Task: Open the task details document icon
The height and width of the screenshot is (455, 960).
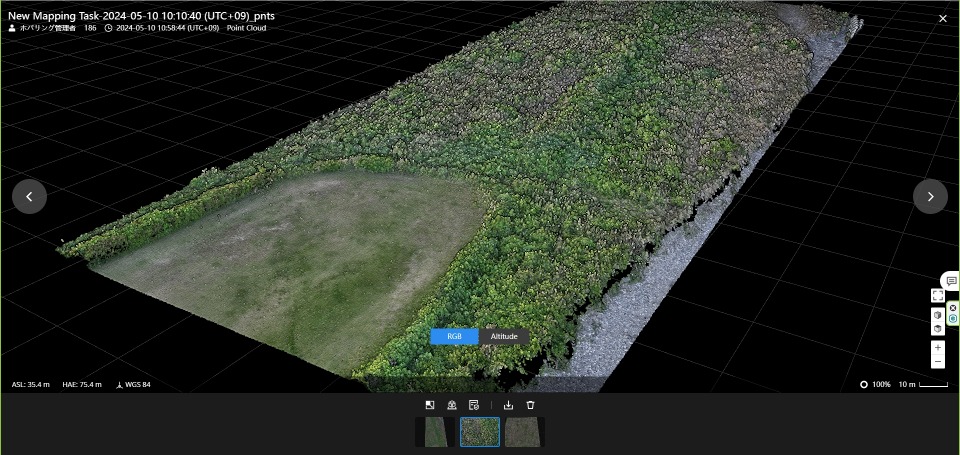Action: tap(474, 405)
